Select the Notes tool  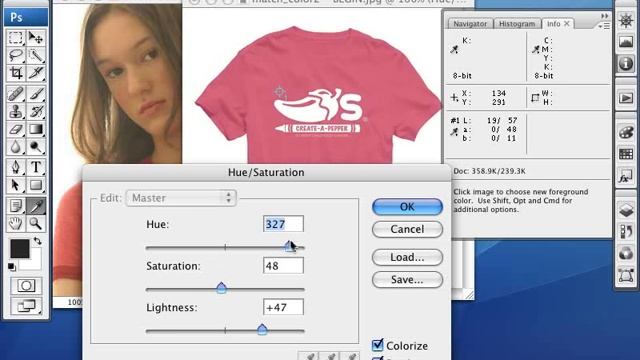coord(16,206)
